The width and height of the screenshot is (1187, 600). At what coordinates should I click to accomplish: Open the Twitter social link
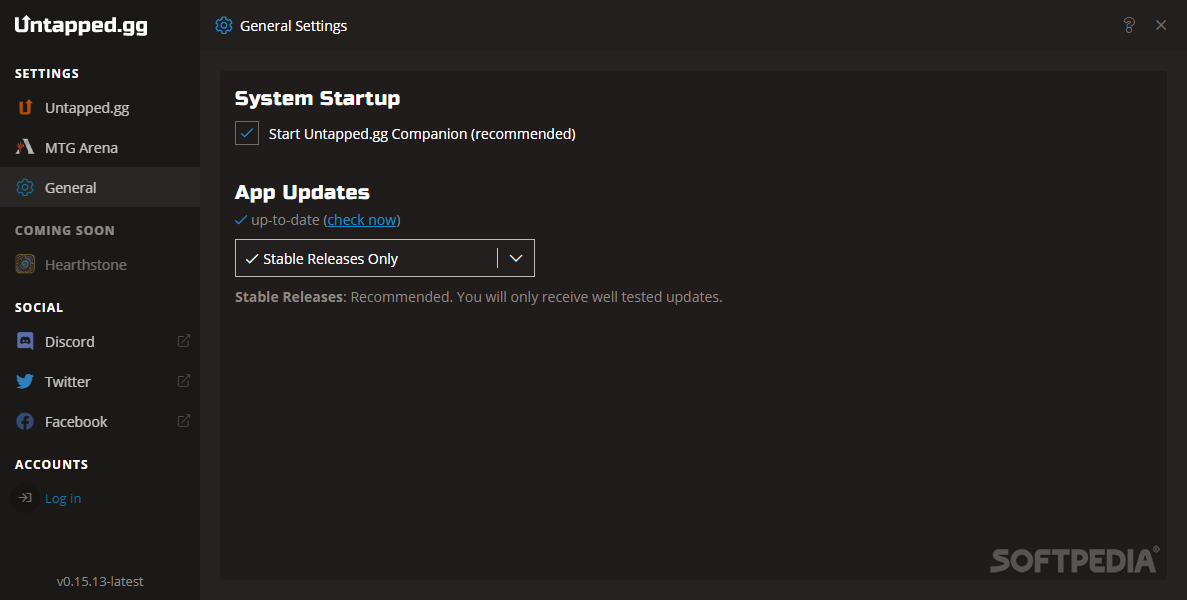point(100,381)
